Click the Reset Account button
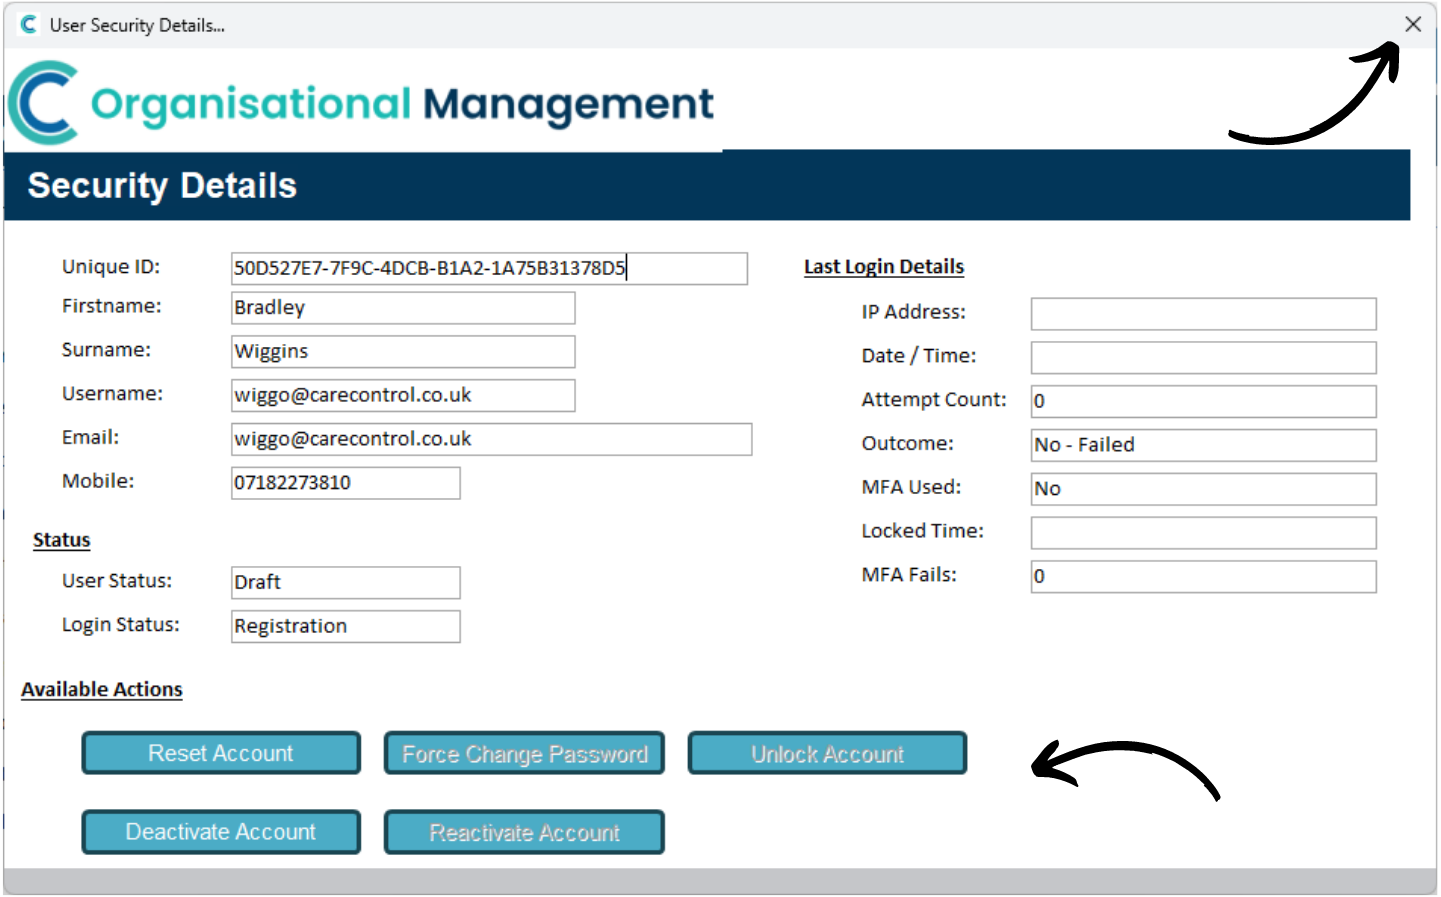The height and width of the screenshot is (897, 1441). coord(220,753)
